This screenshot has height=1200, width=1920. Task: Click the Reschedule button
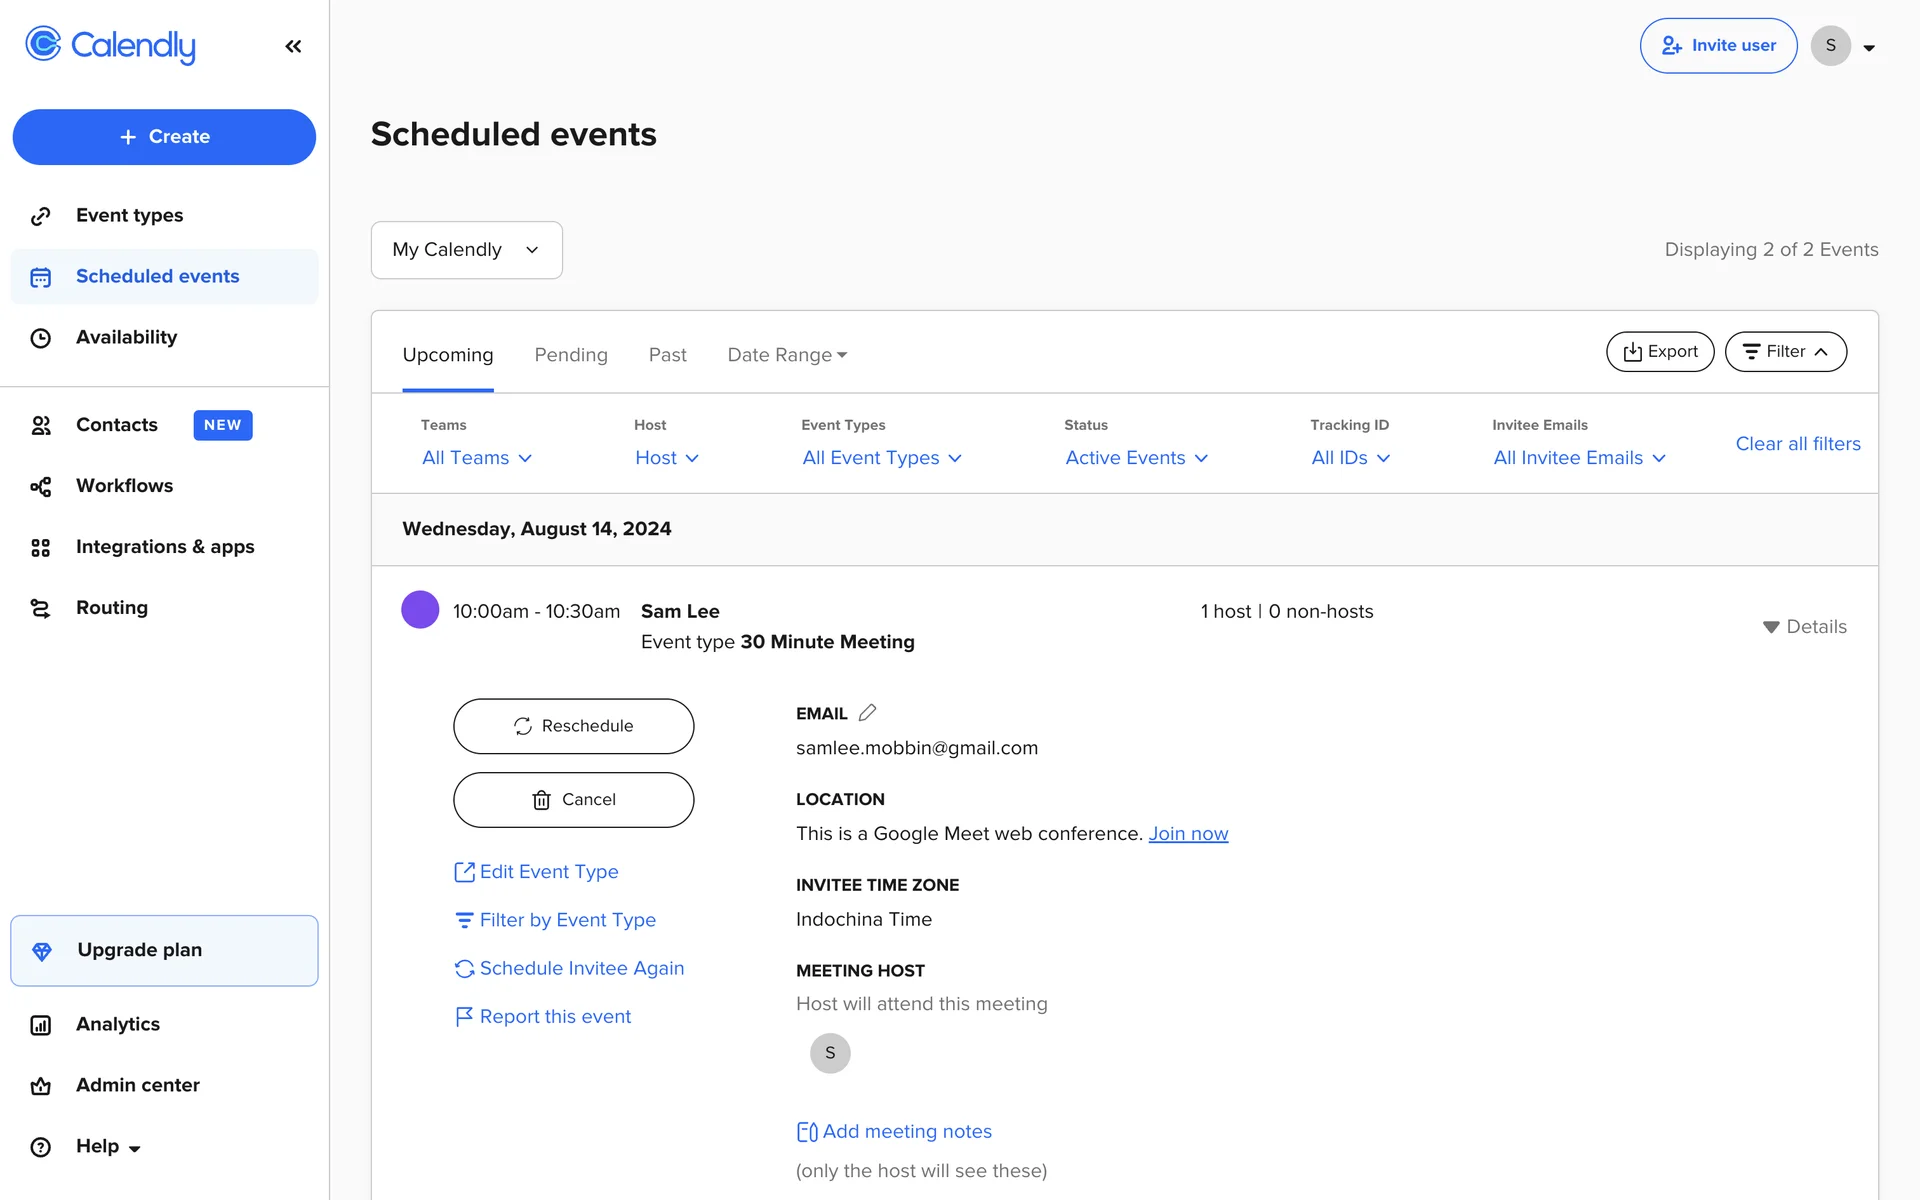point(573,726)
